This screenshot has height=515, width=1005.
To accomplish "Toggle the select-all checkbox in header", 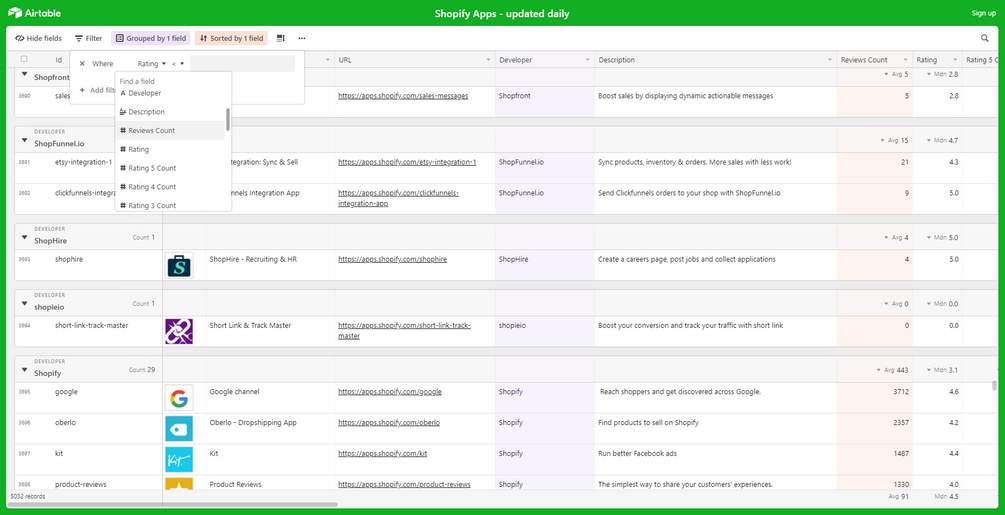I will 24,59.
